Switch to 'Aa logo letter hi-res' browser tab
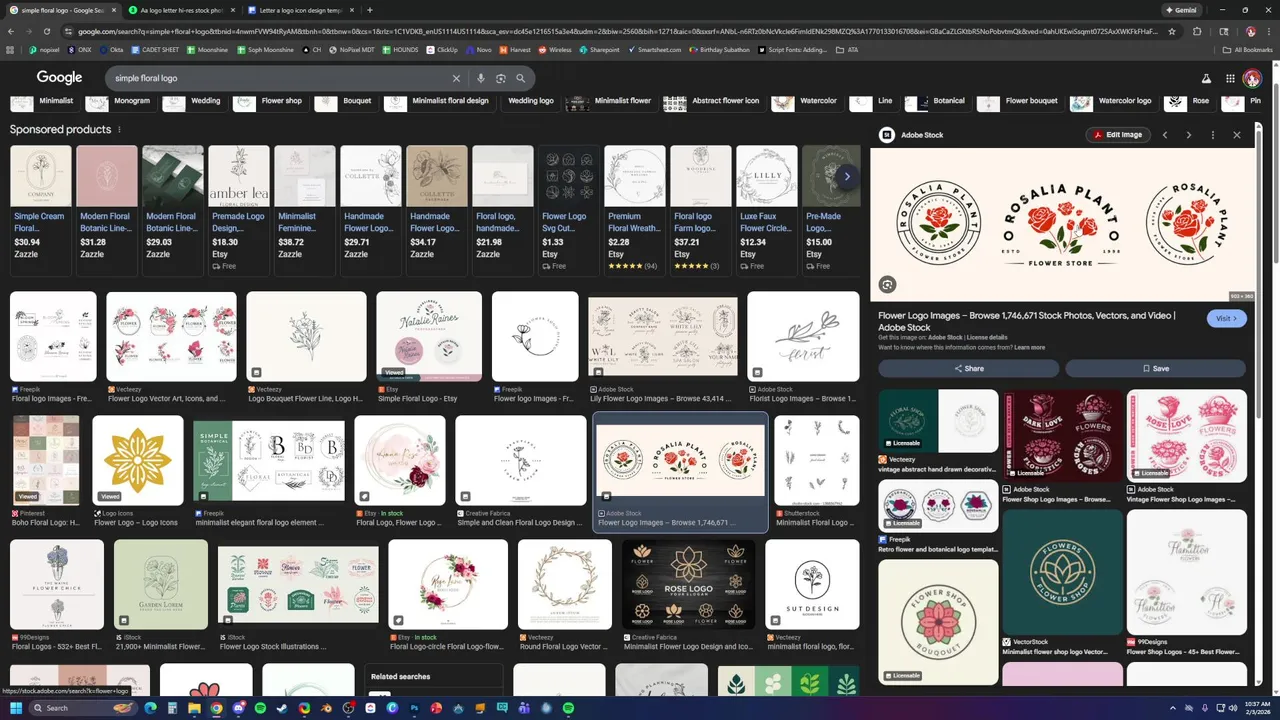The width and height of the screenshot is (1280, 720). point(181,10)
